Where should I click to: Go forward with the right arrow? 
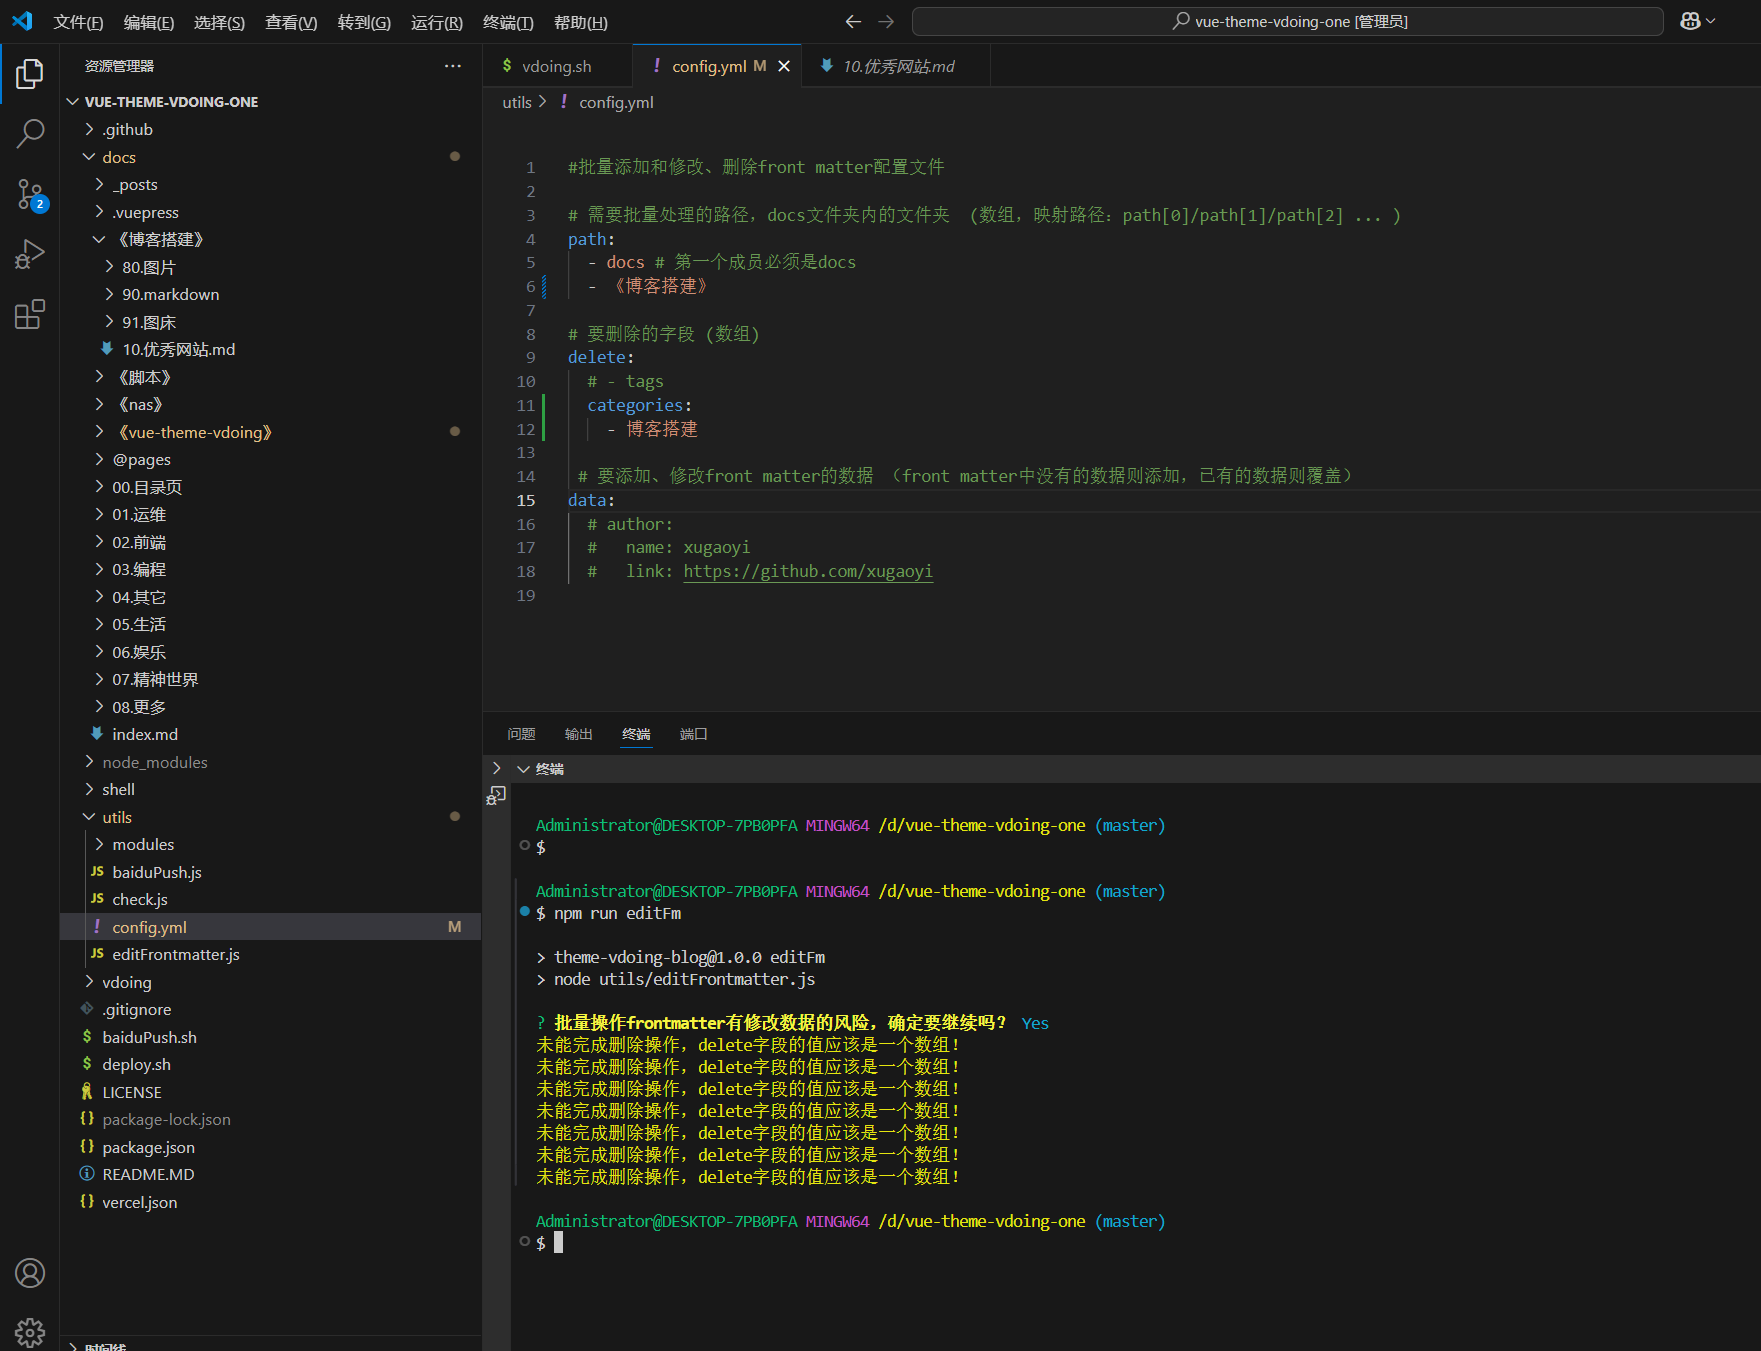886,21
